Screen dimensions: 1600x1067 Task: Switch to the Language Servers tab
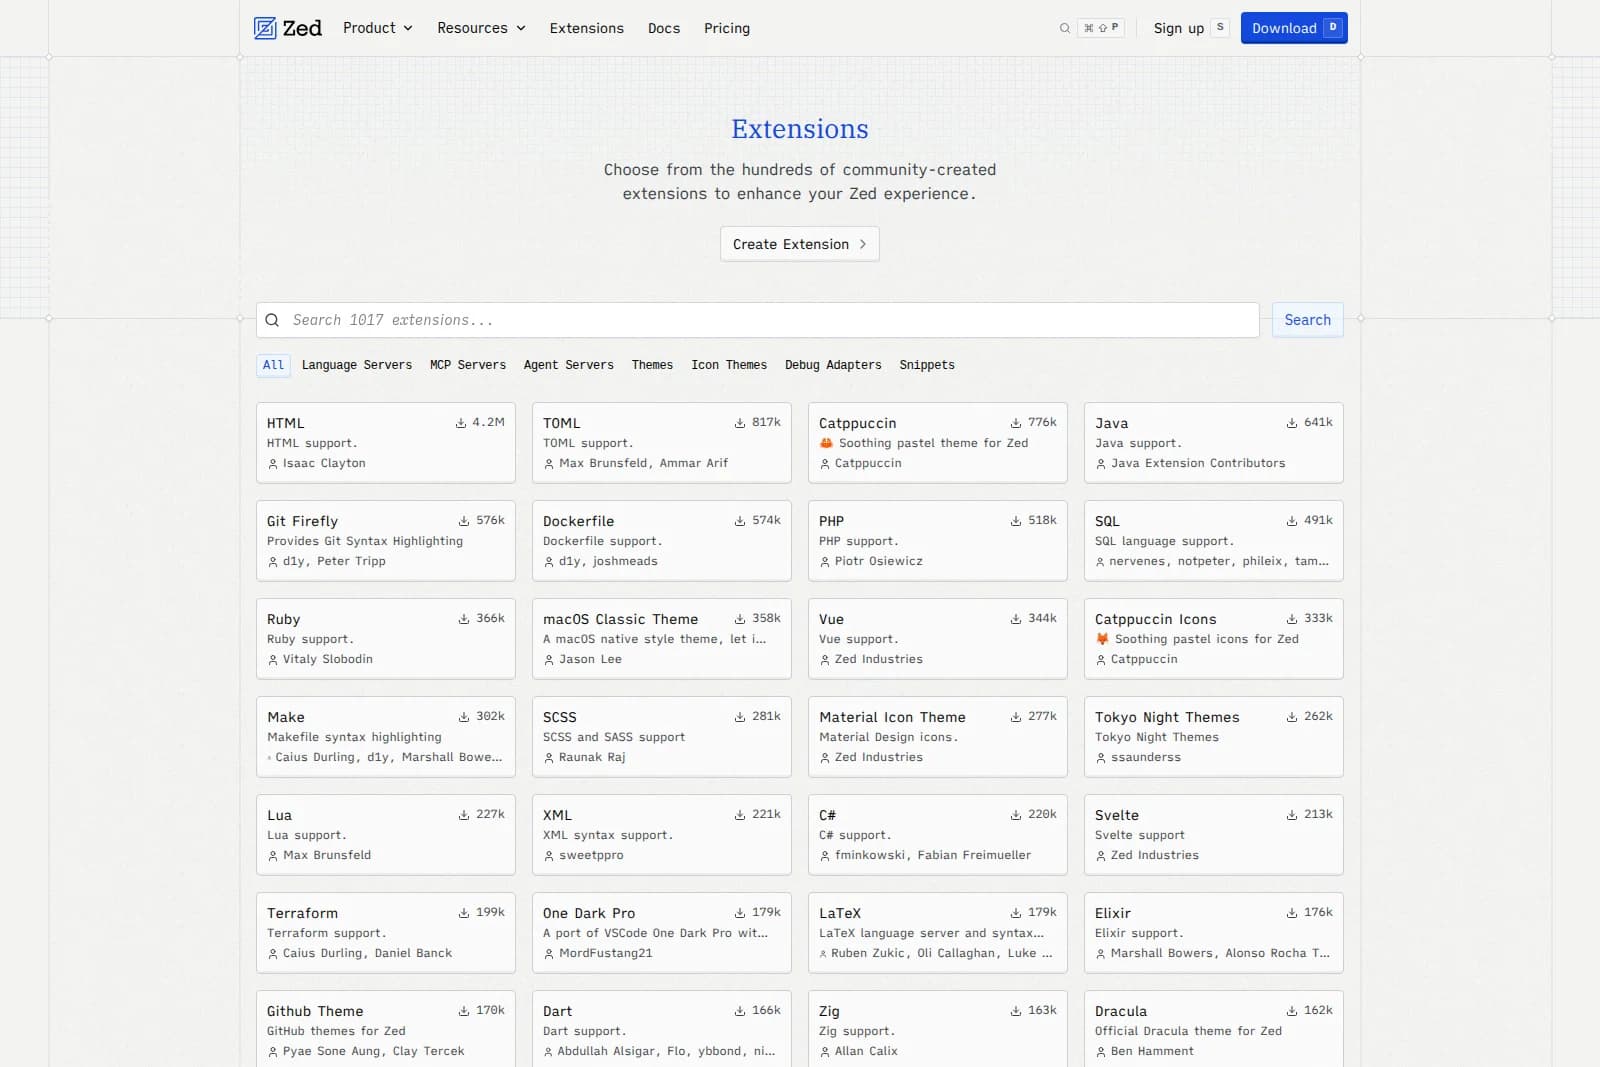tap(357, 365)
